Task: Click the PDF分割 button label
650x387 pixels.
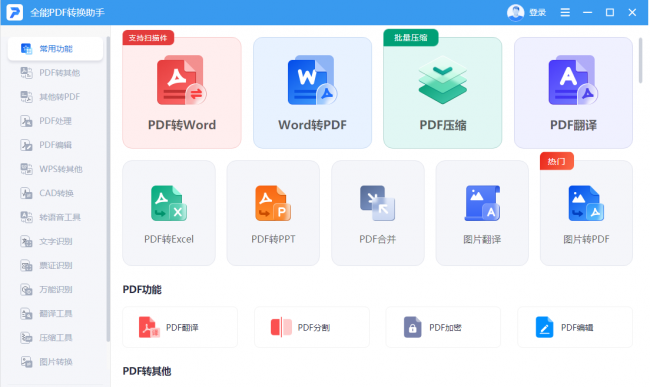Action: coord(314,327)
